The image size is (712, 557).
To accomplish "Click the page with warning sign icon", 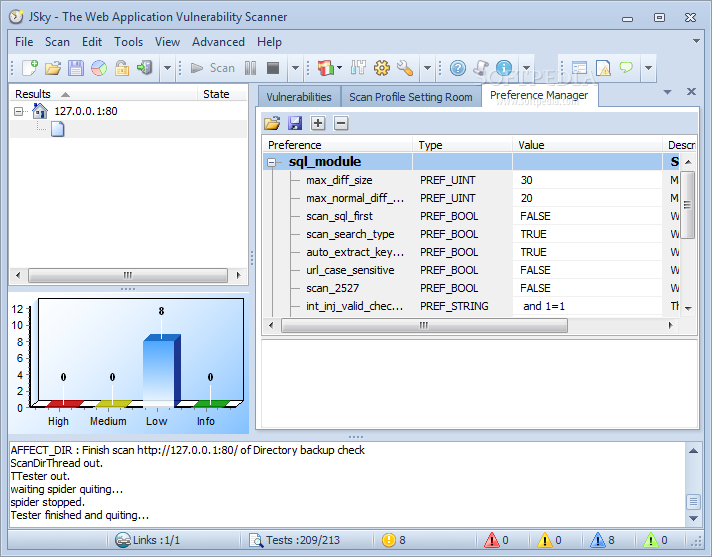I will [x=603, y=68].
